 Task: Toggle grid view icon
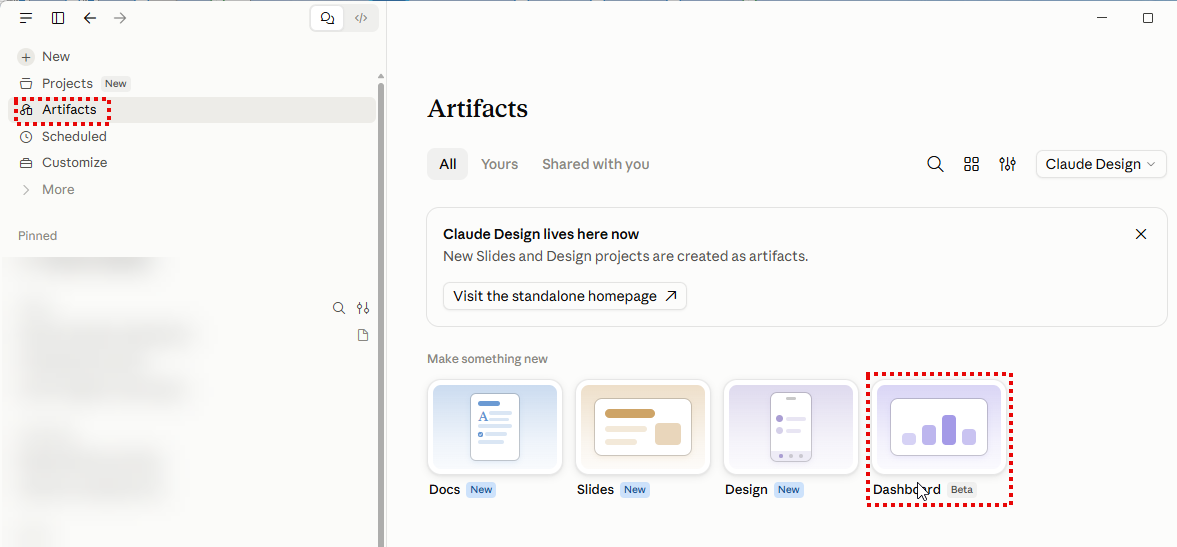tap(971, 164)
